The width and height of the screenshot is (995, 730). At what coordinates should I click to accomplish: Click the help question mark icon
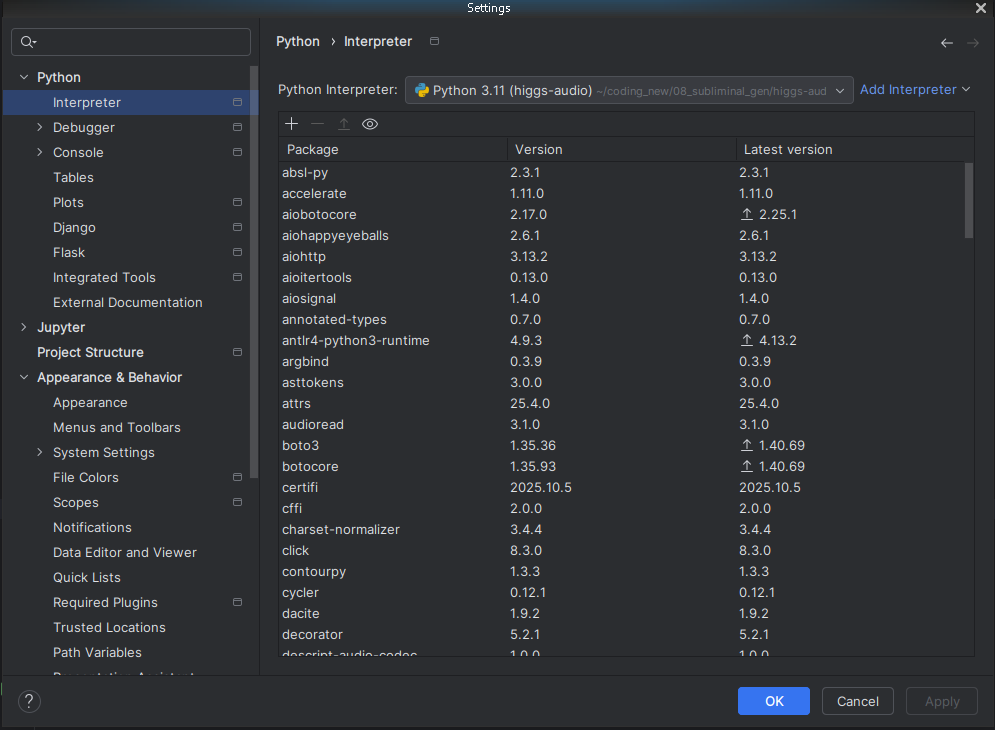point(30,701)
